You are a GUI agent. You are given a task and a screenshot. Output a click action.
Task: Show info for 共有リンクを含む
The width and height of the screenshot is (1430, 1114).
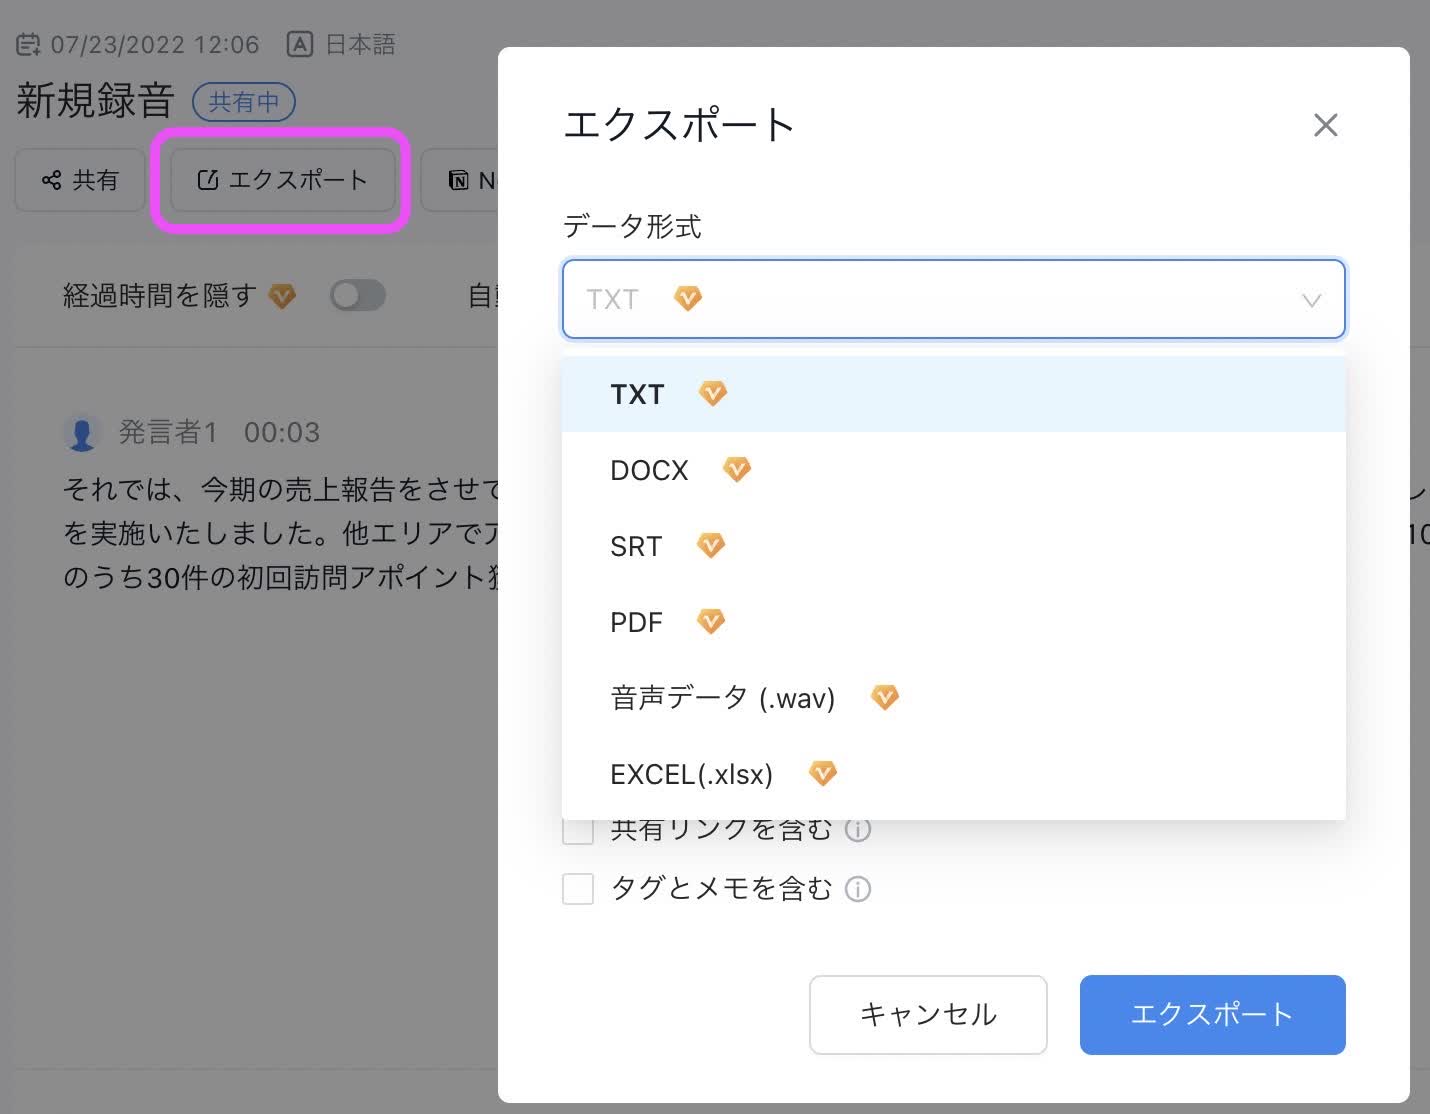pyautogui.click(x=858, y=830)
